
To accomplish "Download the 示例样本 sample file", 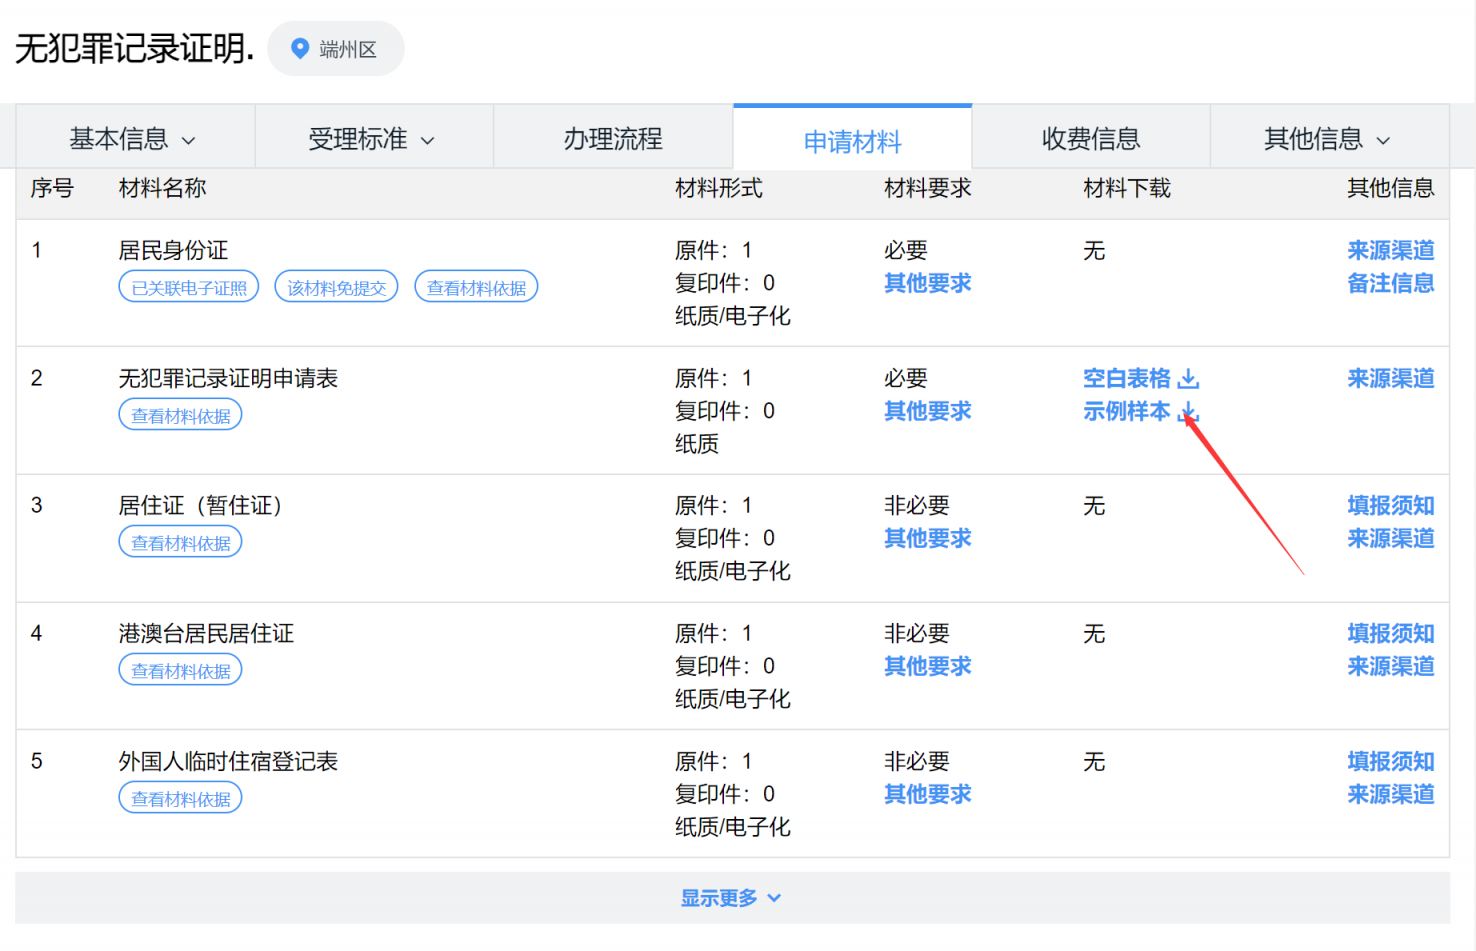I will [x=1139, y=412].
